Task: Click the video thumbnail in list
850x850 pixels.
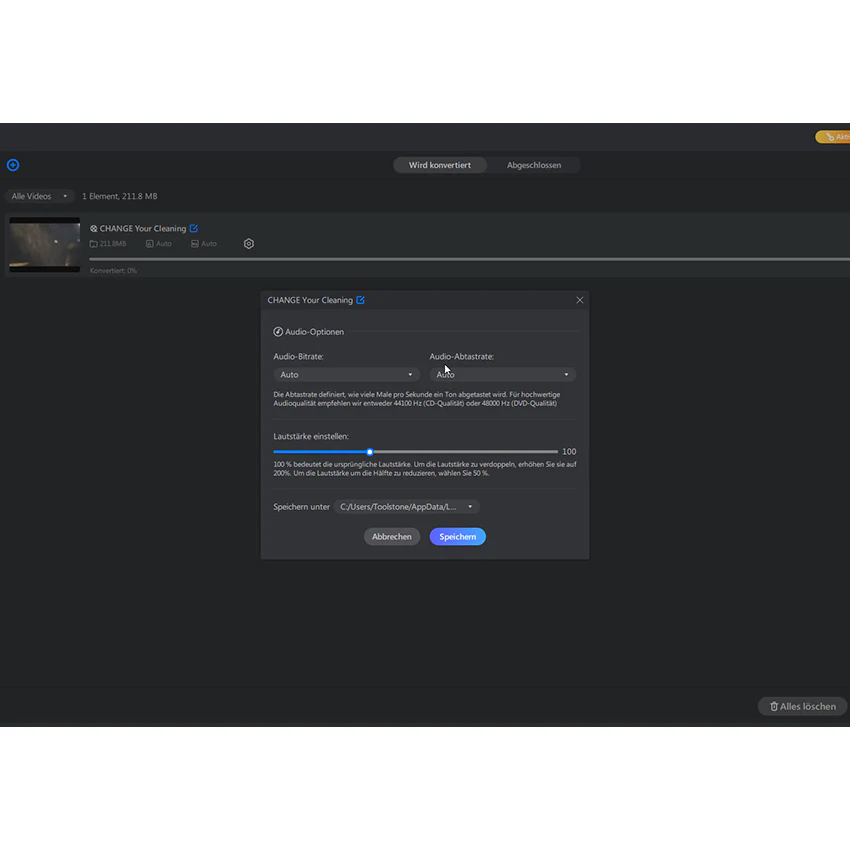Action: [44, 244]
